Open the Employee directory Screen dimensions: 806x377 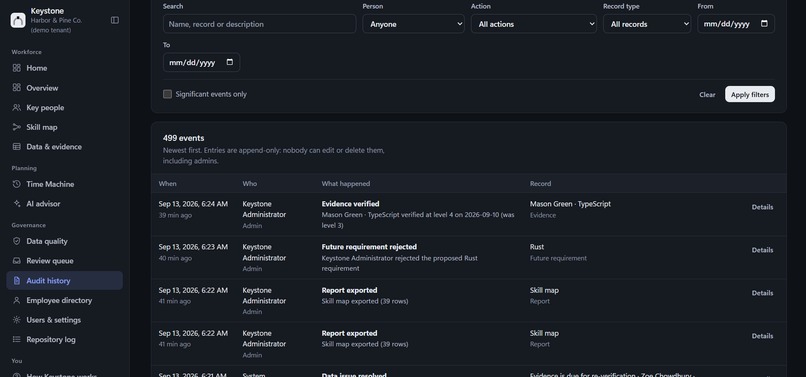click(64, 300)
